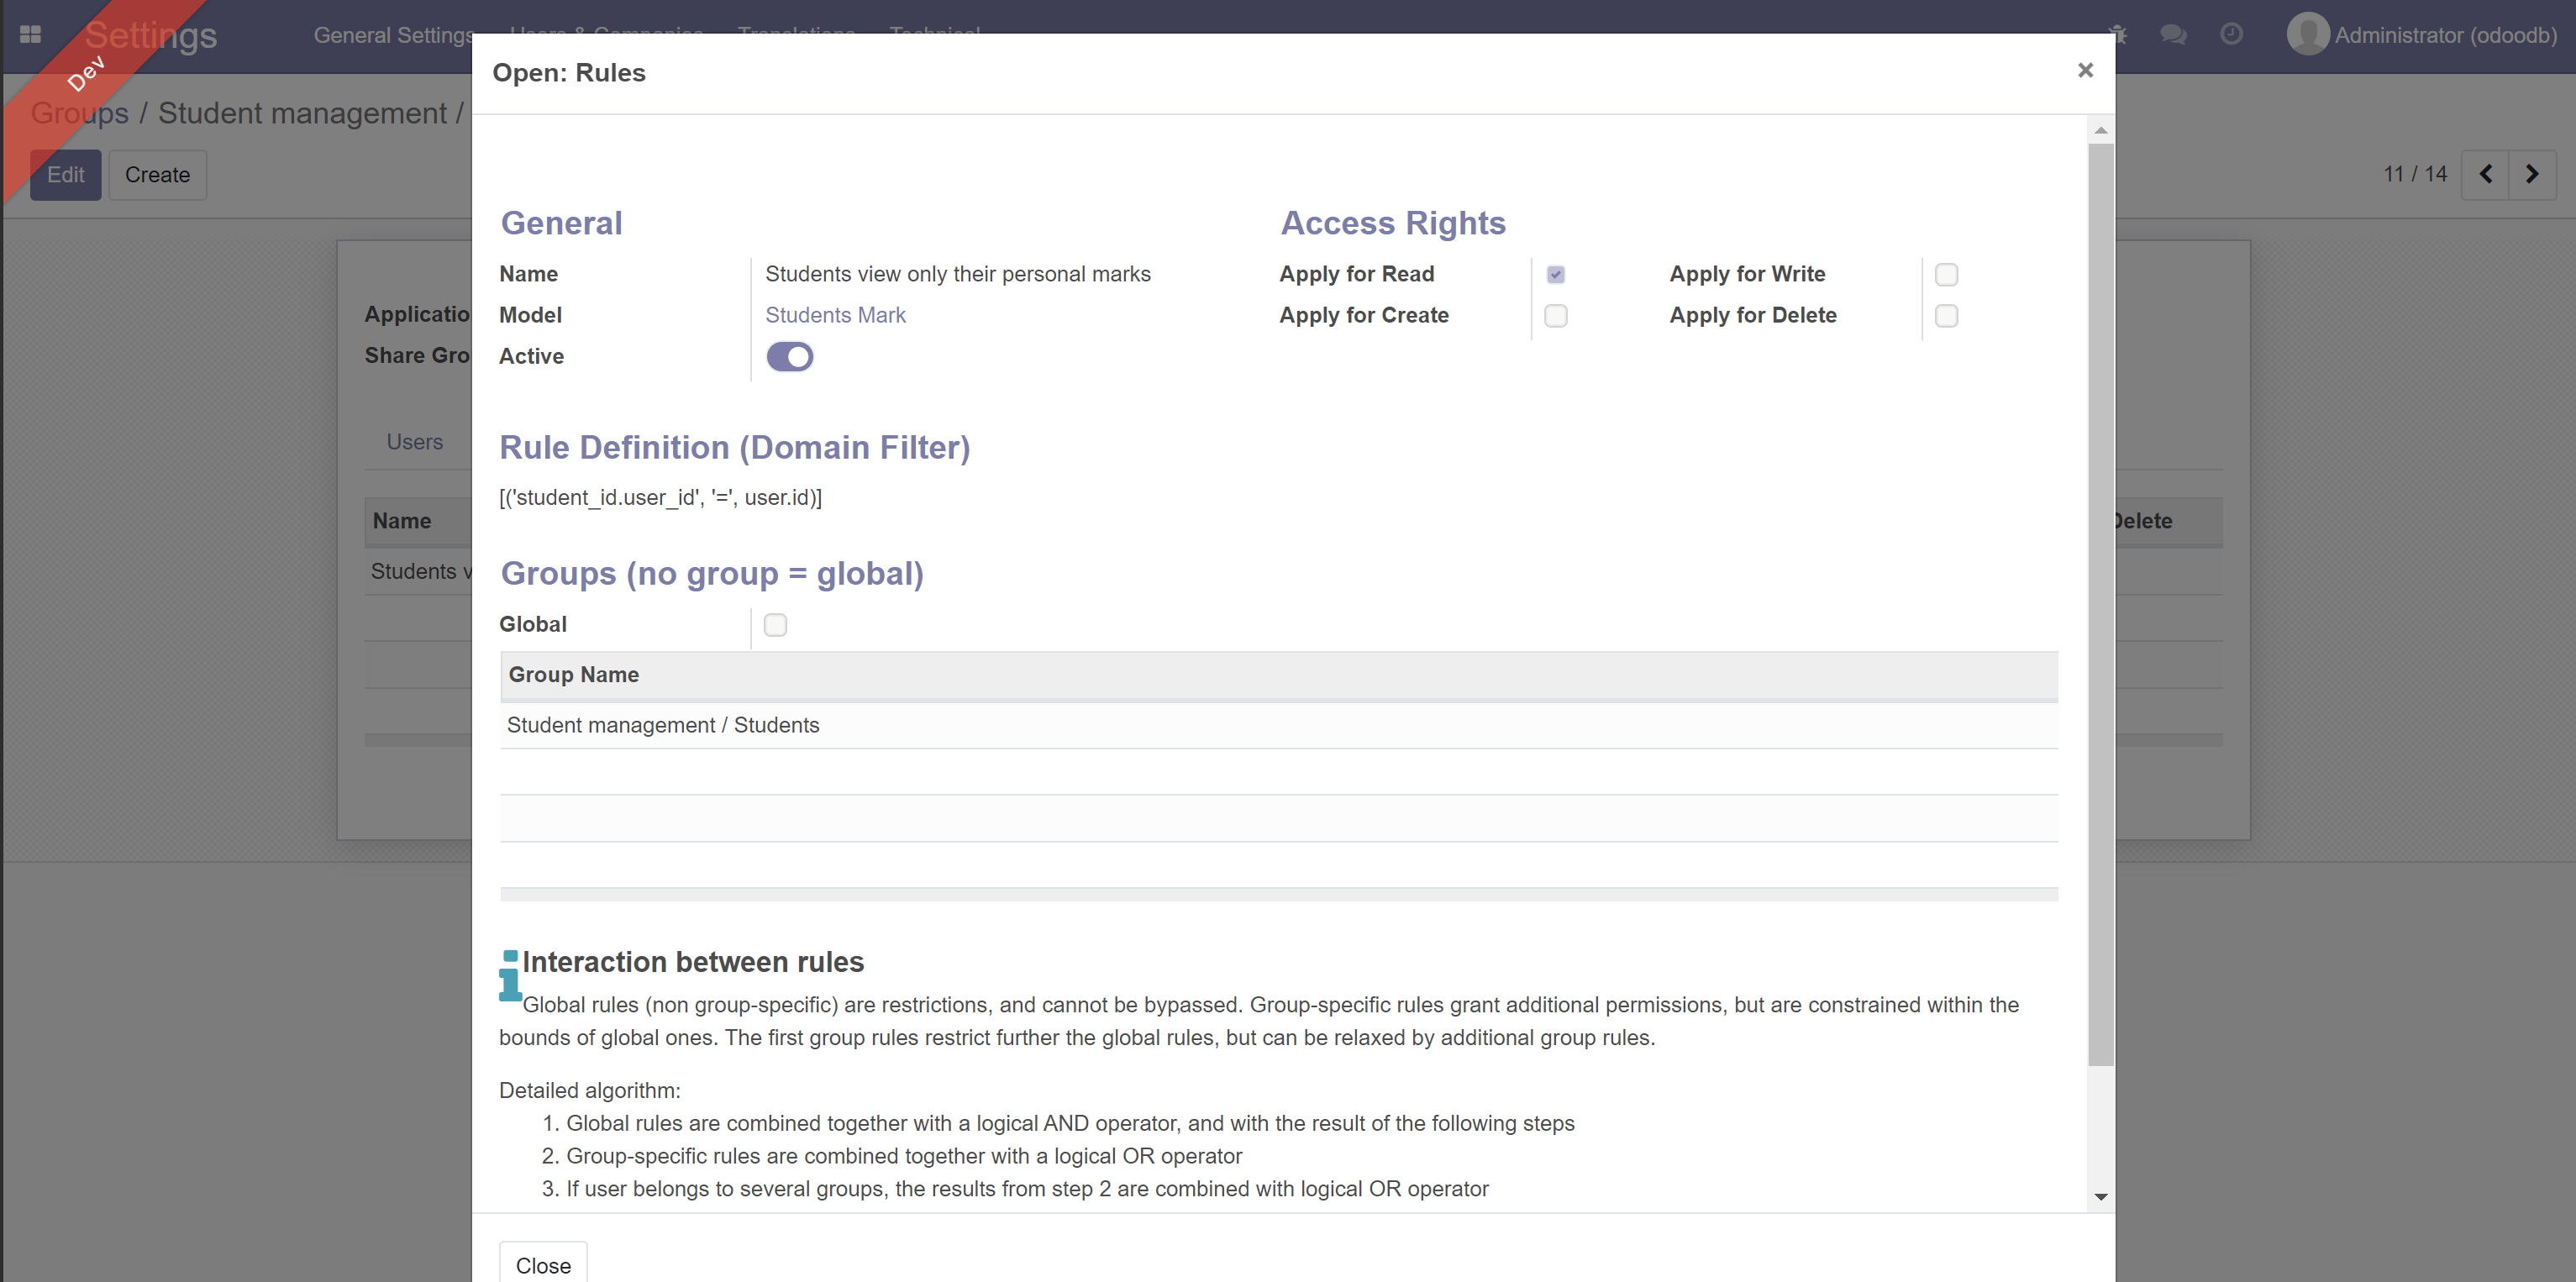Disable the Active toggle

pyautogui.click(x=790, y=356)
